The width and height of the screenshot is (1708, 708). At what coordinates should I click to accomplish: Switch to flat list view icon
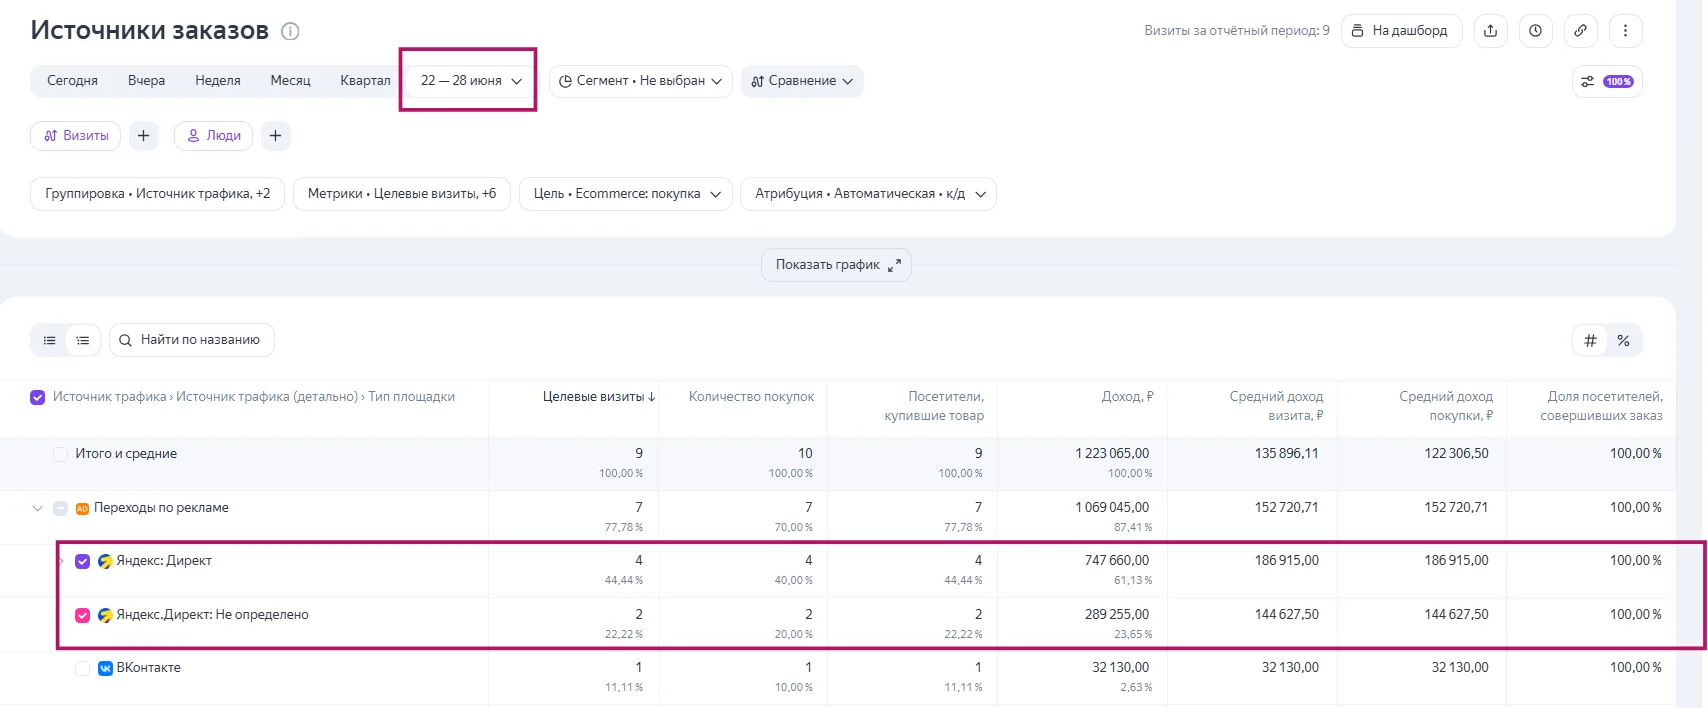coord(49,341)
